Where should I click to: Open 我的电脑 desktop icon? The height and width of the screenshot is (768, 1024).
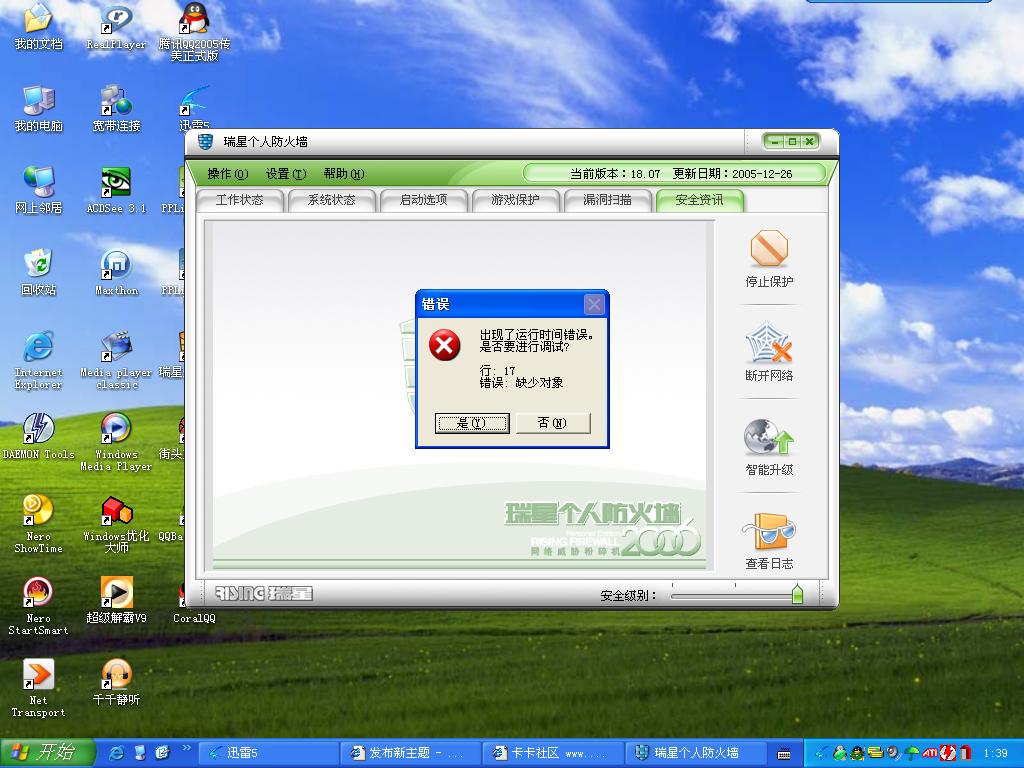click(x=39, y=108)
